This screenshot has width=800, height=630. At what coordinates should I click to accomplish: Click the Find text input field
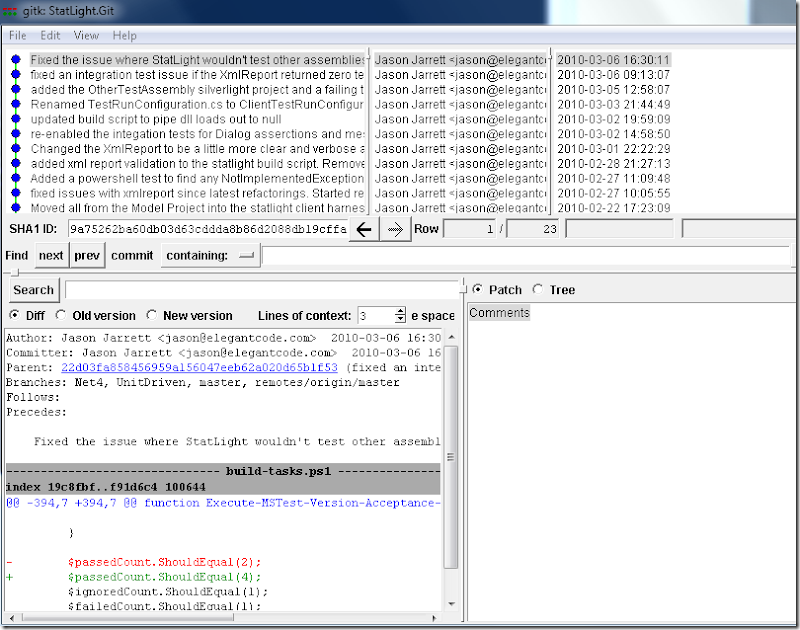[x=526, y=255]
